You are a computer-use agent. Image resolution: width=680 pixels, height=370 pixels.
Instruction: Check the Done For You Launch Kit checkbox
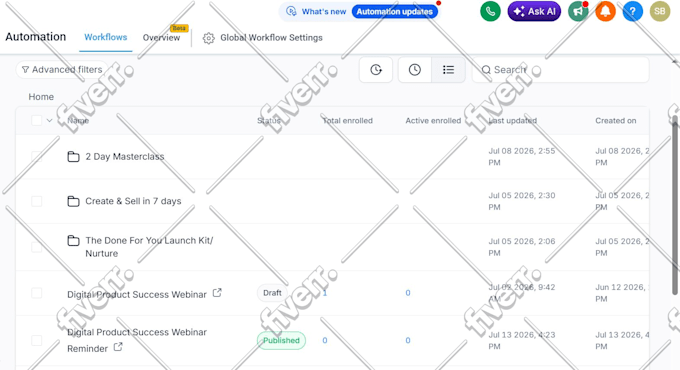tap(36, 247)
